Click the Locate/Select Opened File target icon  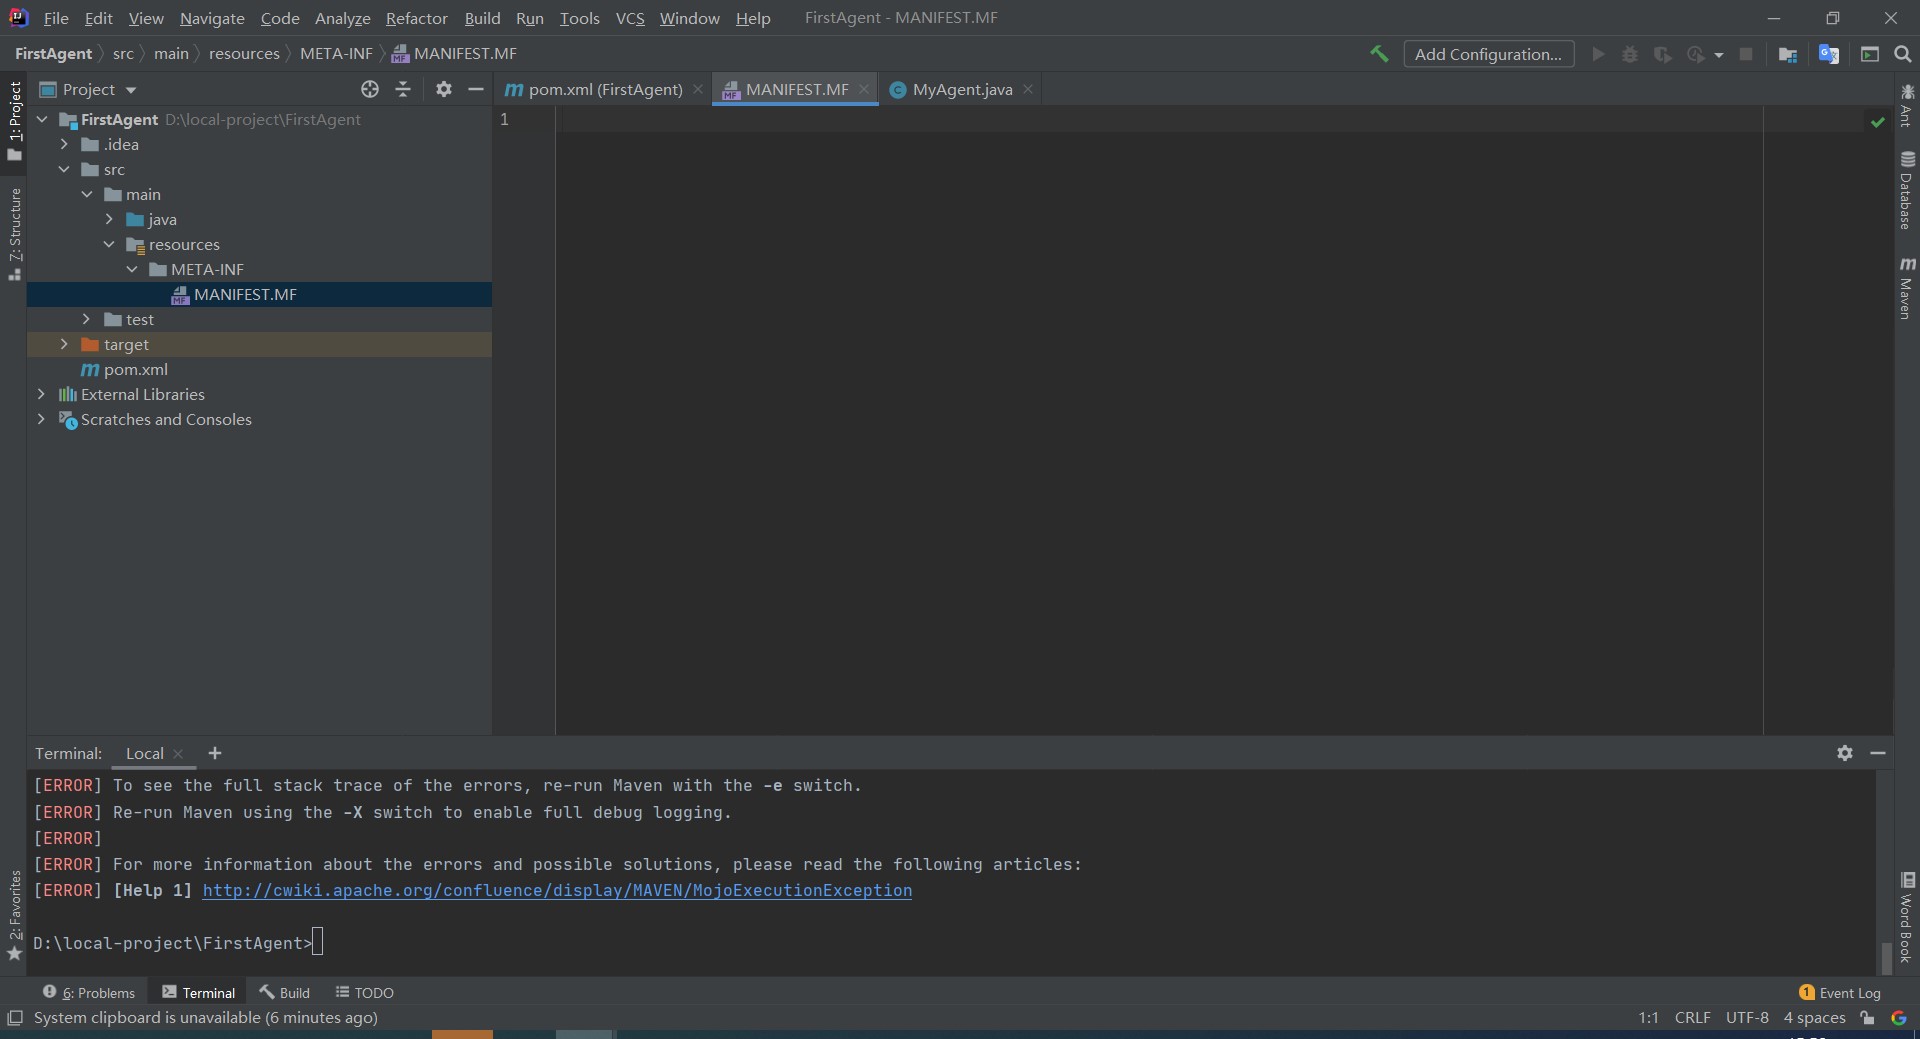tap(370, 89)
